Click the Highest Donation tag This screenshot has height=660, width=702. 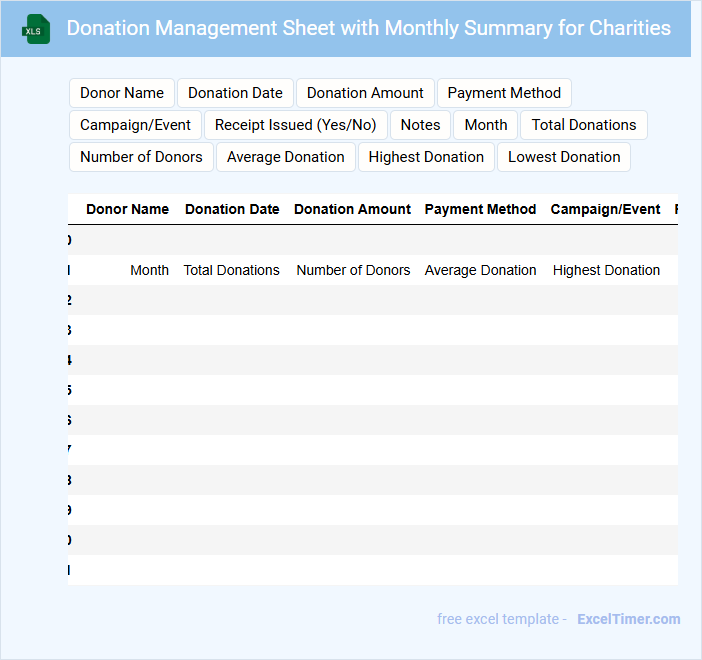(426, 157)
